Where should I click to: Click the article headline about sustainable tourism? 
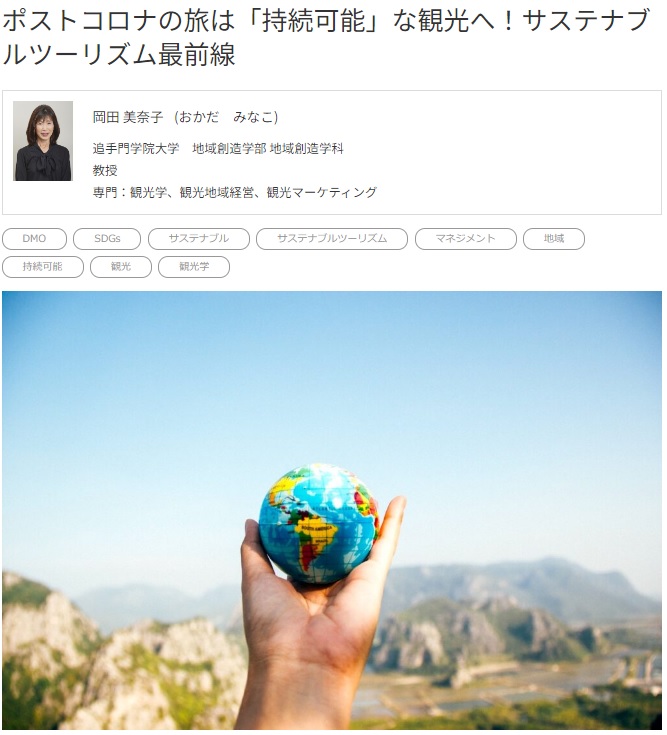[326, 38]
